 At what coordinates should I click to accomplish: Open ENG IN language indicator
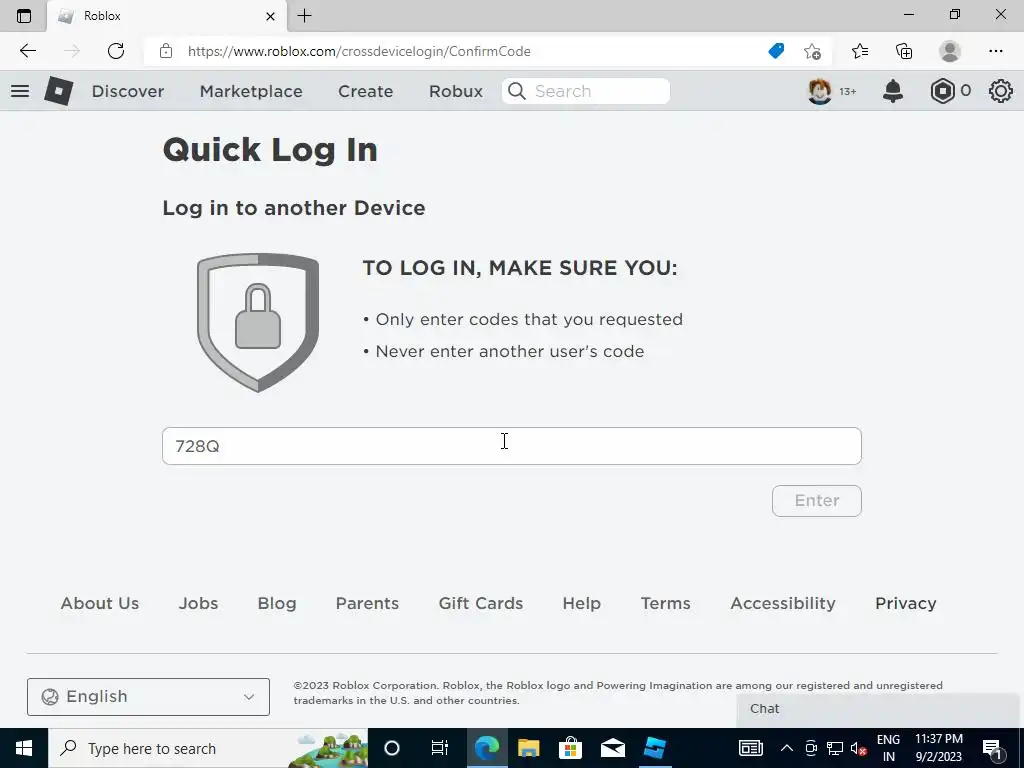pyautogui.click(x=888, y=748)
